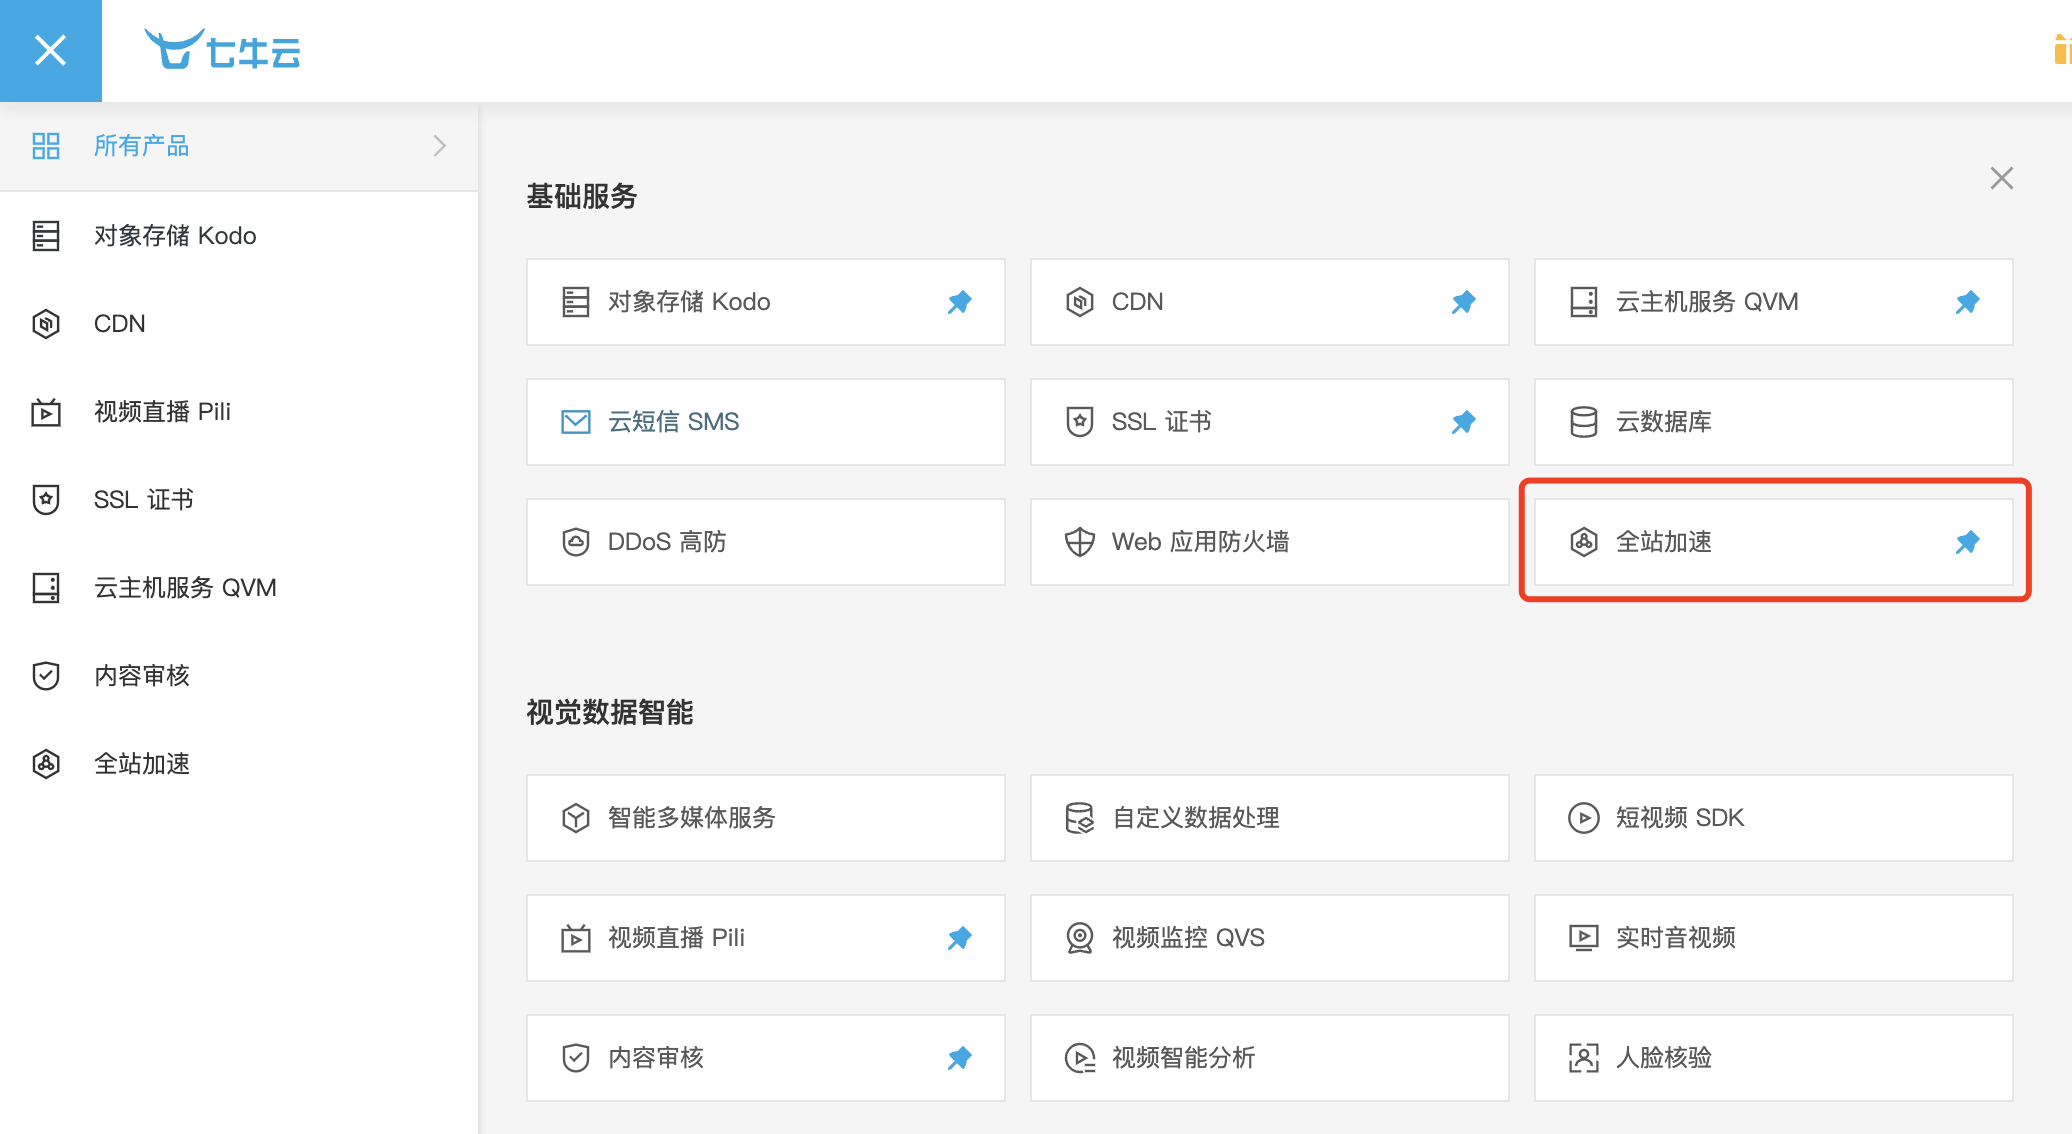Toggle the pin on the SSL 证书 card

[1464, 422]
